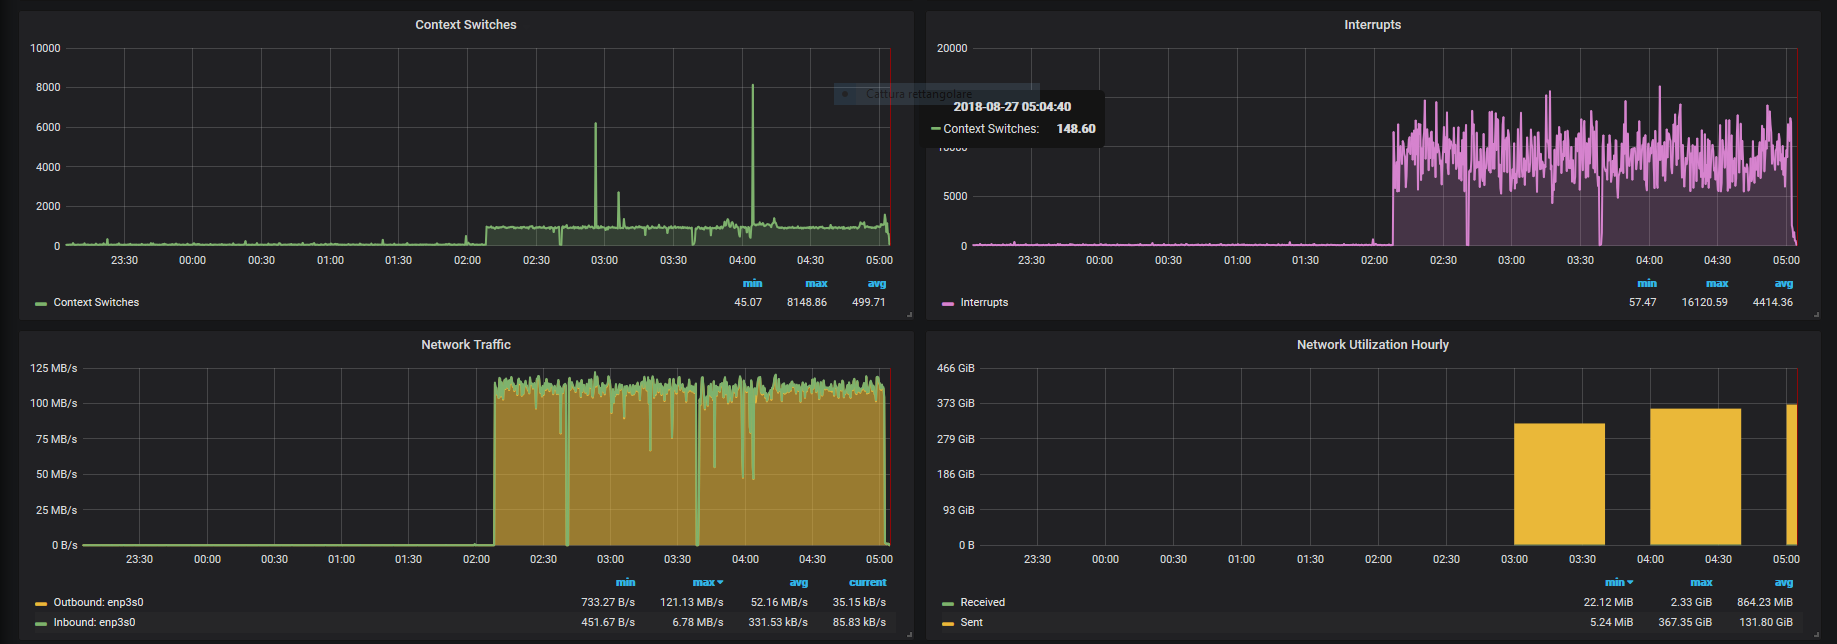Sort Network Utilization Hourly legend by avg
This screenshot has height=644, width=1837.
coord(1783,582)
